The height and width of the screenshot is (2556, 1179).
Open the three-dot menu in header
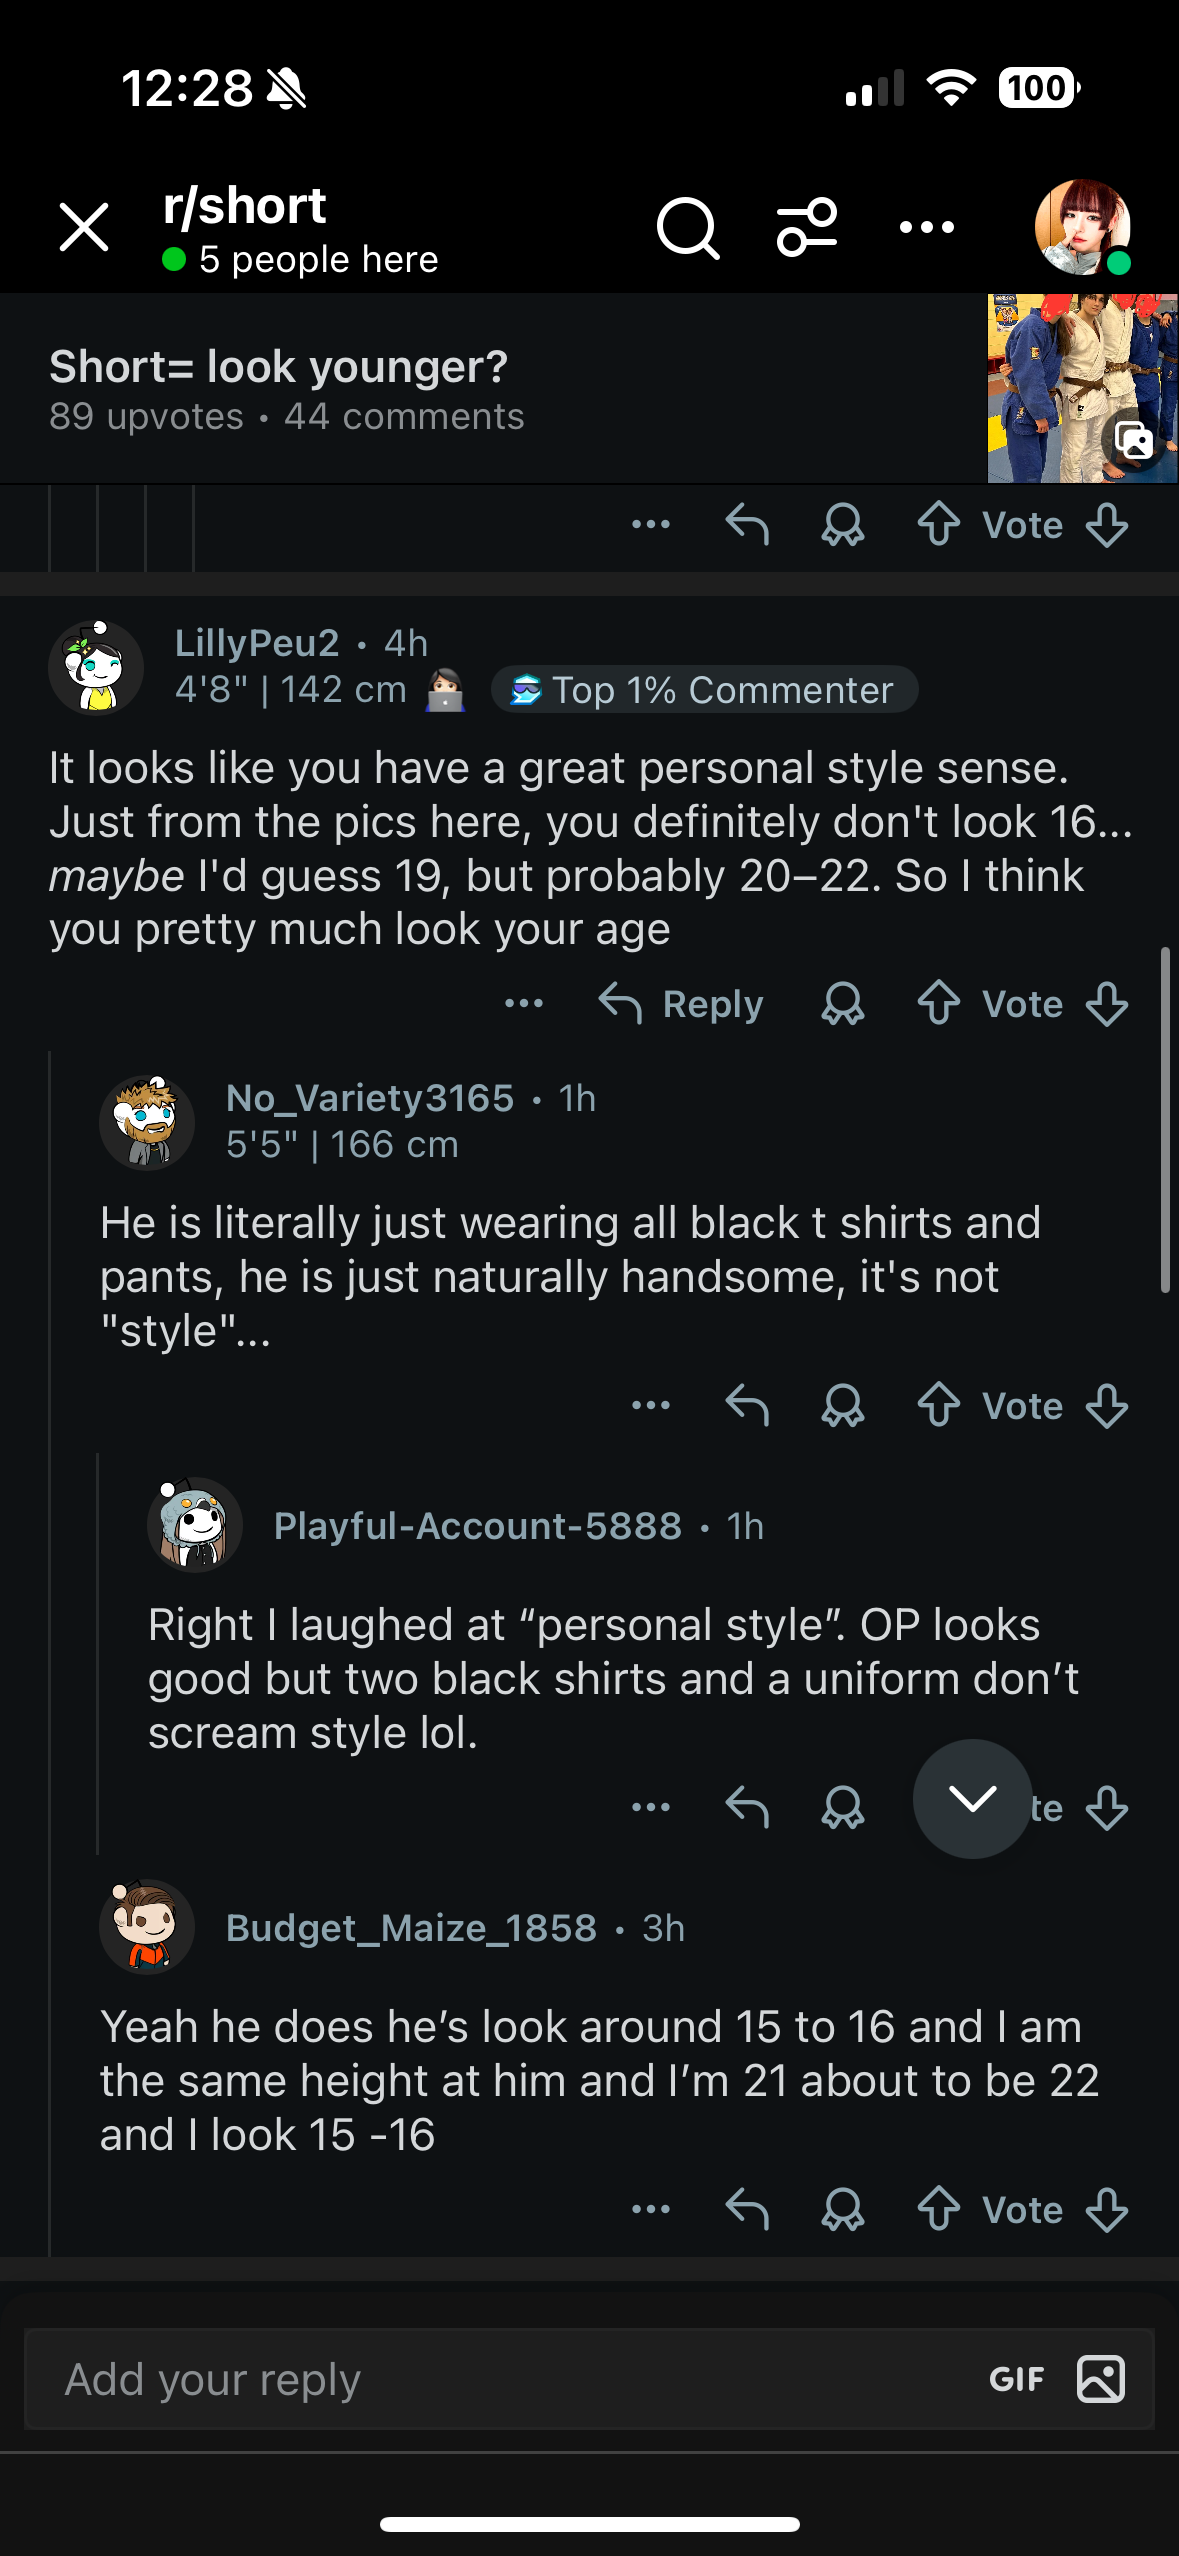point(926,228)
